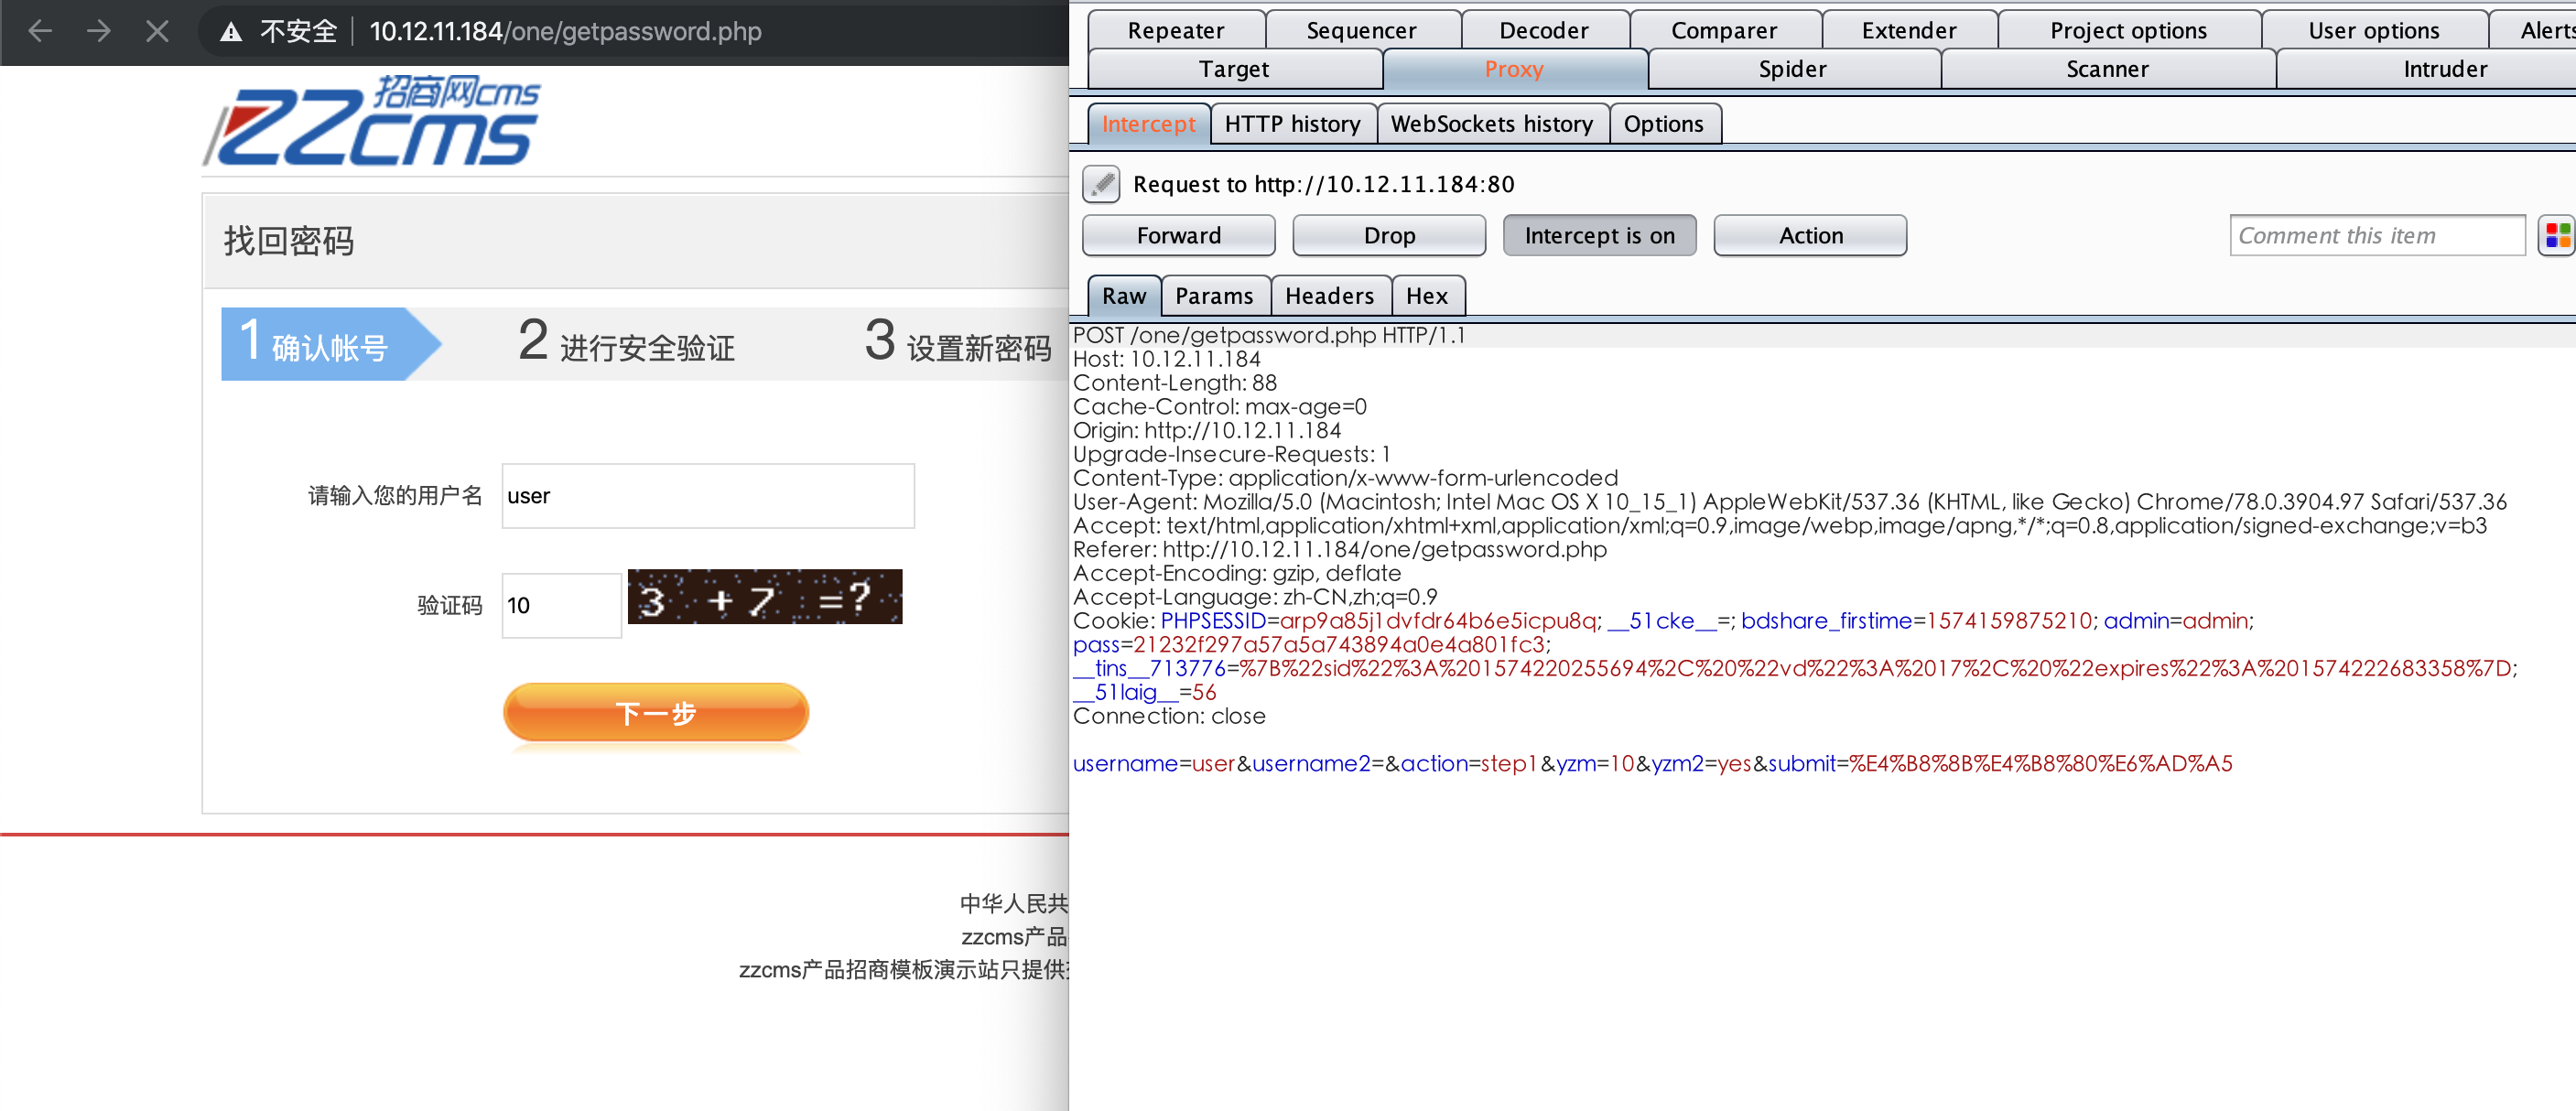The height and width of the screenshot is (1111, 2576).
Task: Click the username input field
Action: click(x=707, y=496)
